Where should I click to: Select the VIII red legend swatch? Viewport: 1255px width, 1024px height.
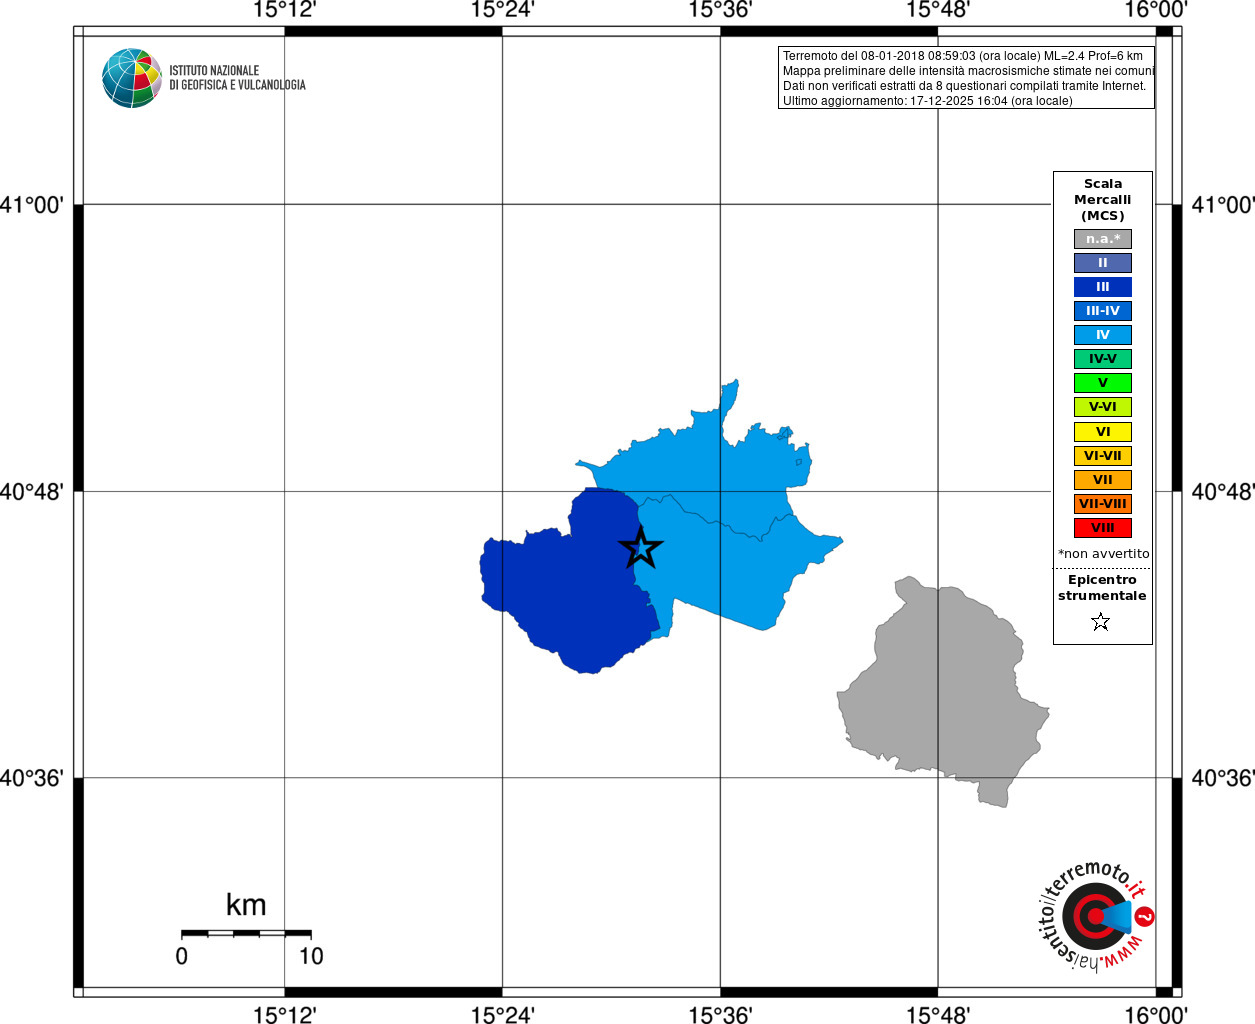(1103, 528)
